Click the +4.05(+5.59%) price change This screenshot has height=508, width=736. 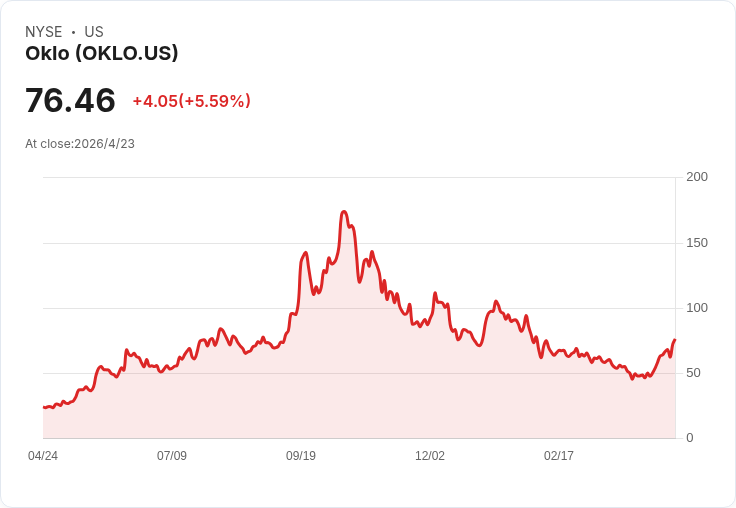coord(192,101)
